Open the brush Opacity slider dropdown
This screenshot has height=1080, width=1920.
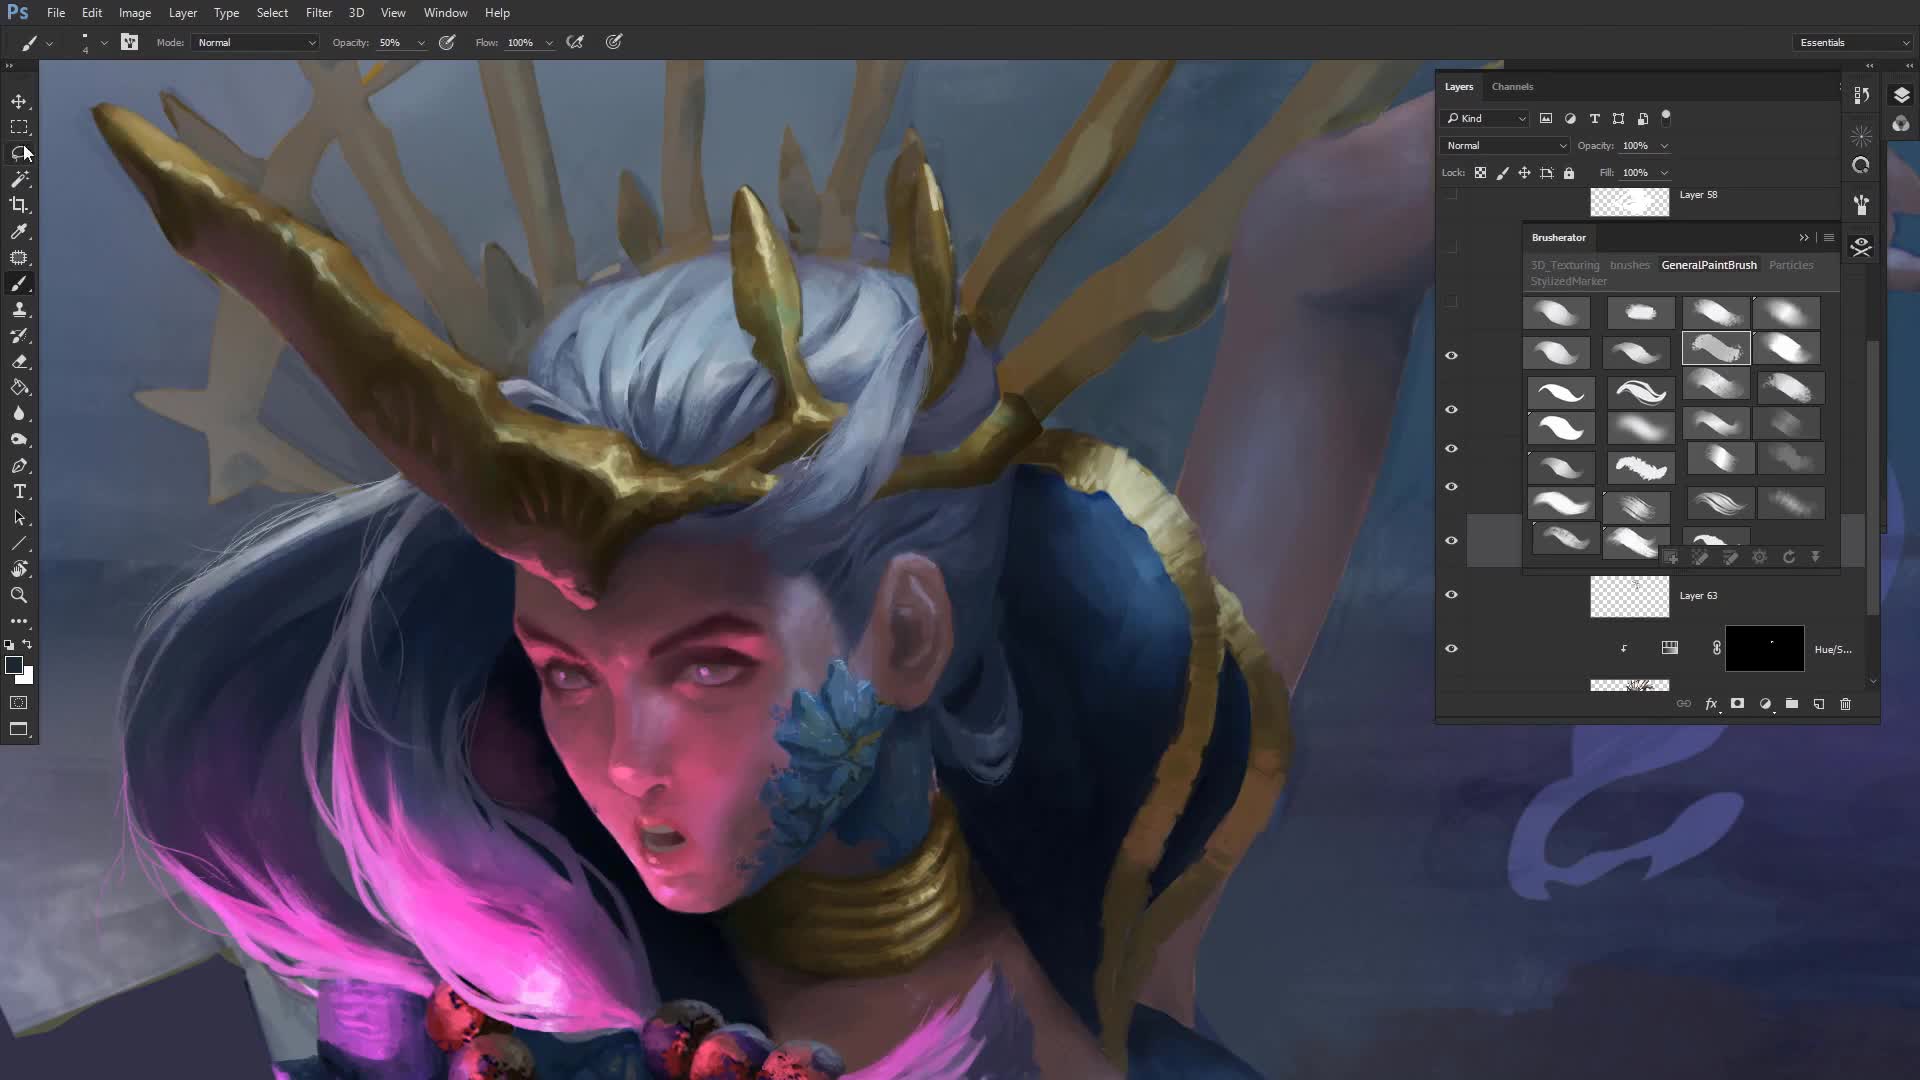point(421,43)
